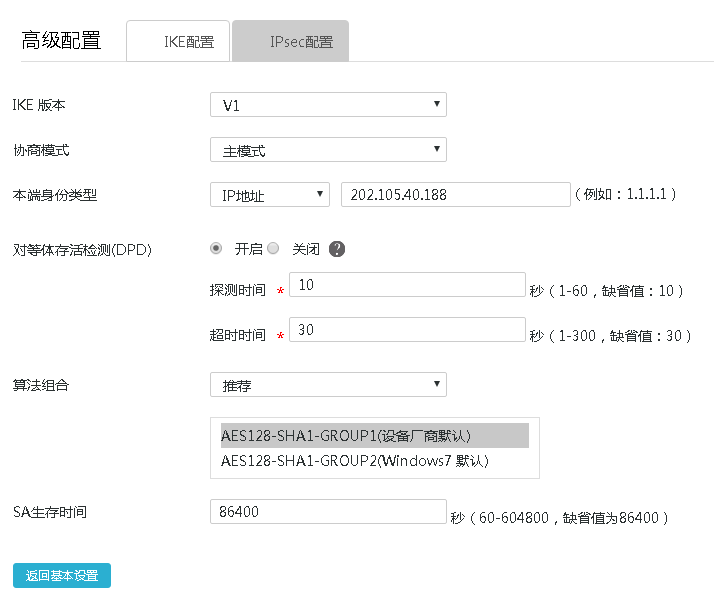Open the 算法组合 dropdown showing 推荐
Image resolution: width=714 pixels, height=591 pixels.
(328, 385)
